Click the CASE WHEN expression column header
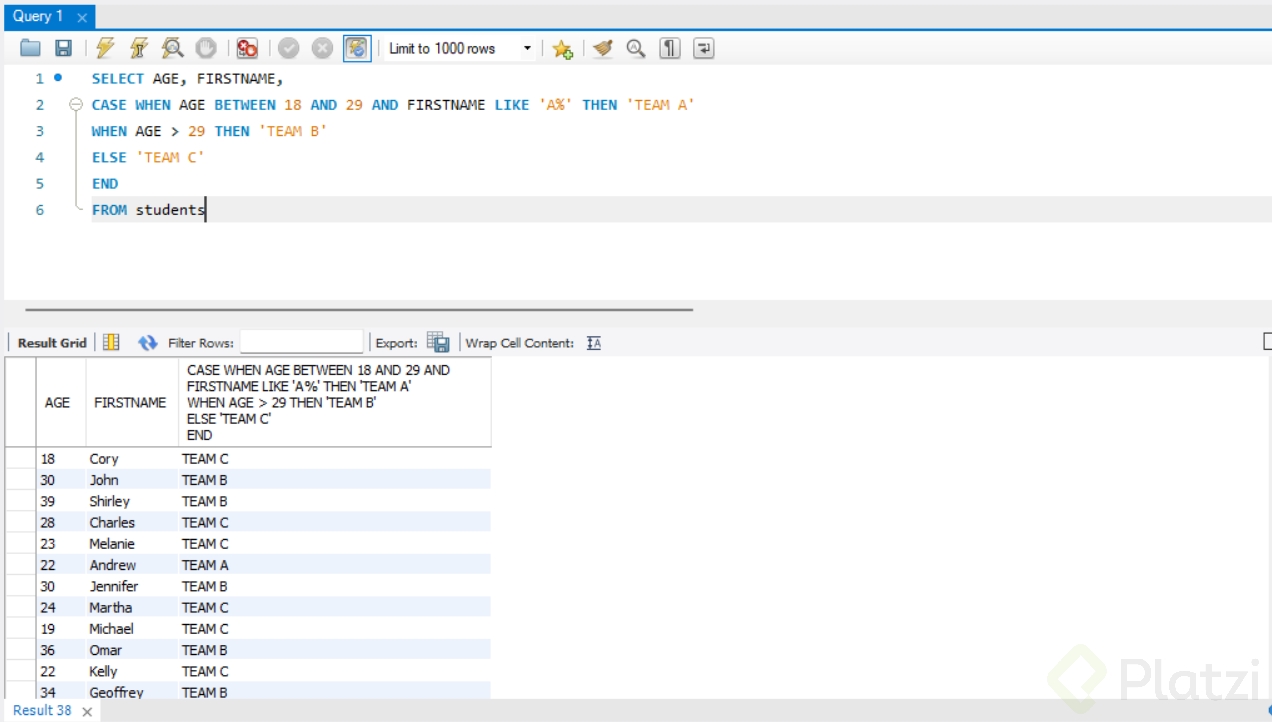 [335, 402]
